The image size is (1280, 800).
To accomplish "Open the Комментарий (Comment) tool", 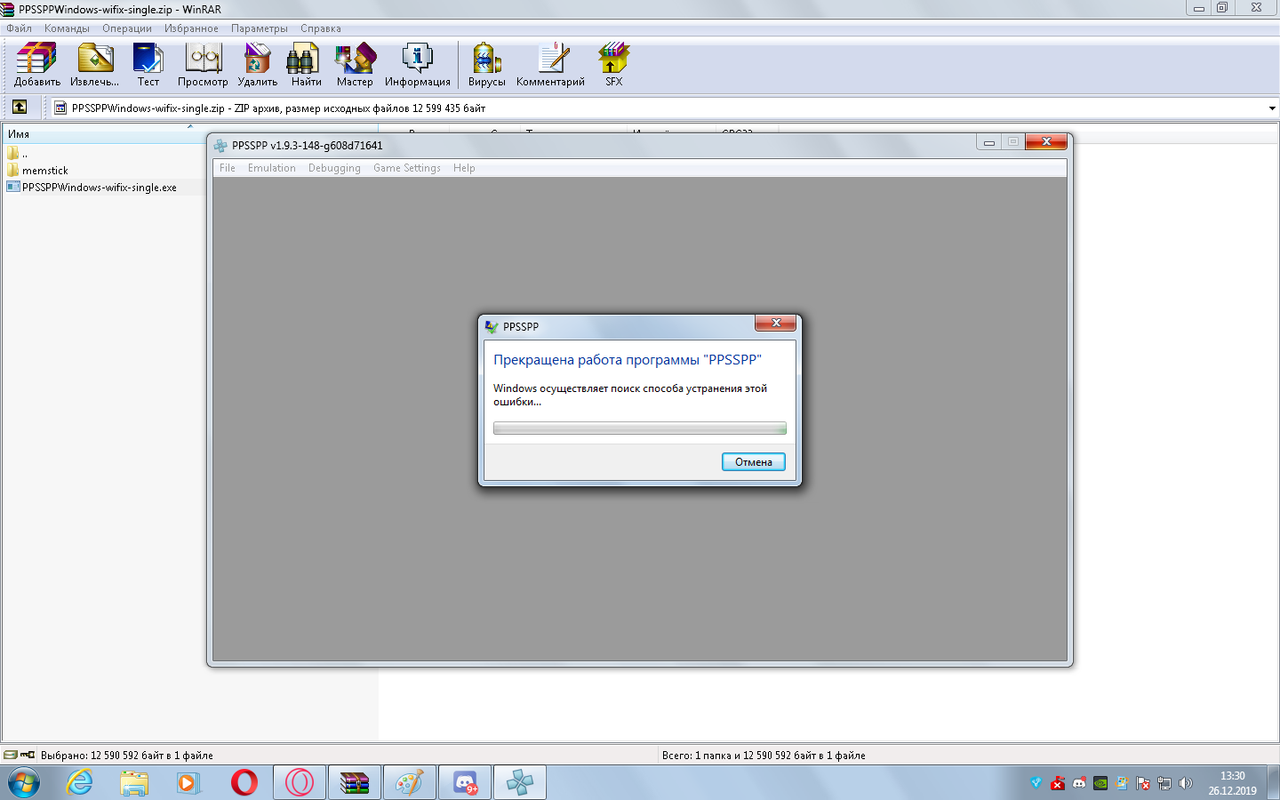I will point(551,65).
